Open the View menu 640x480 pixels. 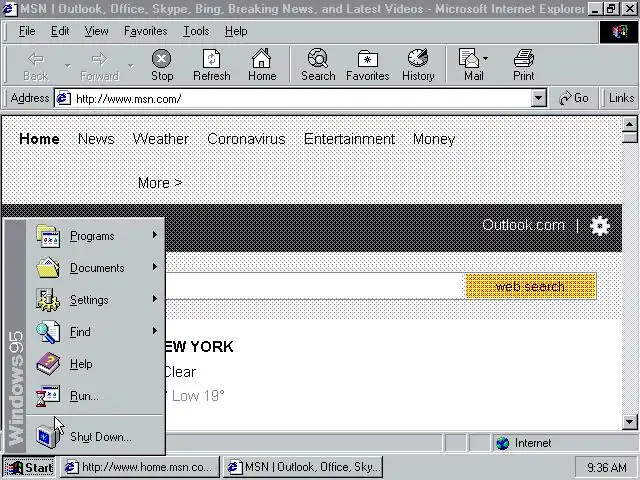click(x=96, y=31)
